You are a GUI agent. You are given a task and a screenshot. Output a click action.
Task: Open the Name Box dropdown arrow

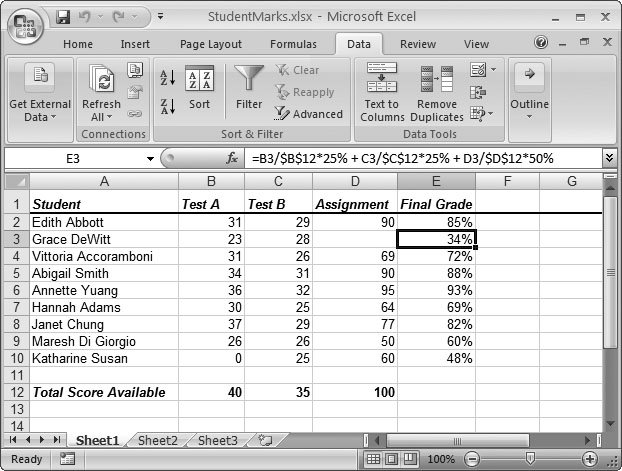150,158
